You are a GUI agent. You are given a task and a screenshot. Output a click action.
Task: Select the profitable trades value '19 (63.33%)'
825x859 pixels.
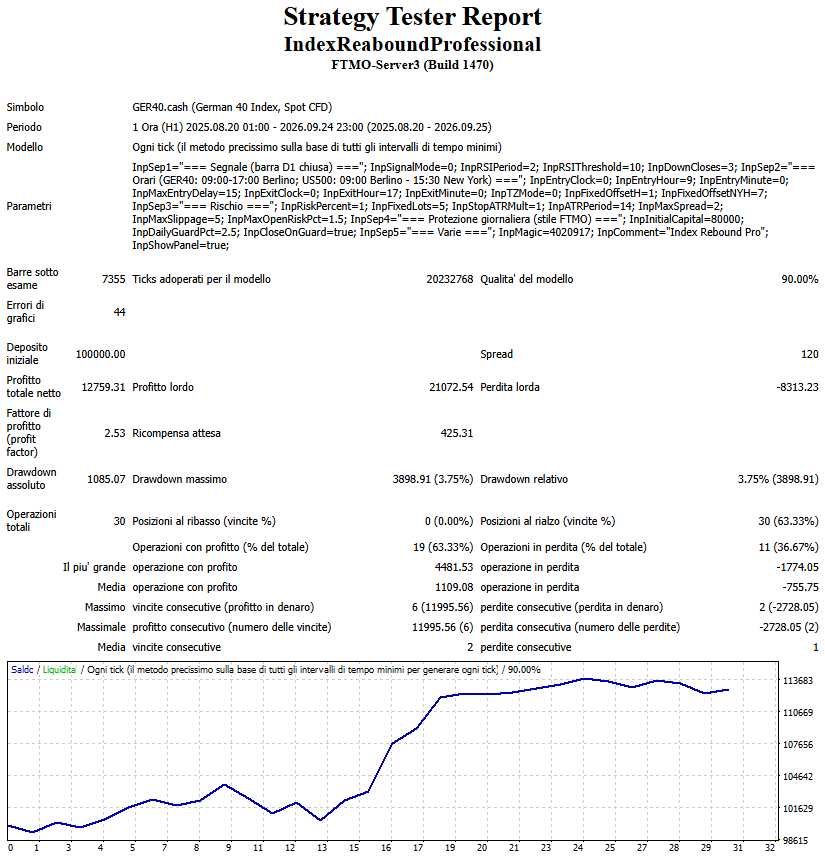pos(443,547)
